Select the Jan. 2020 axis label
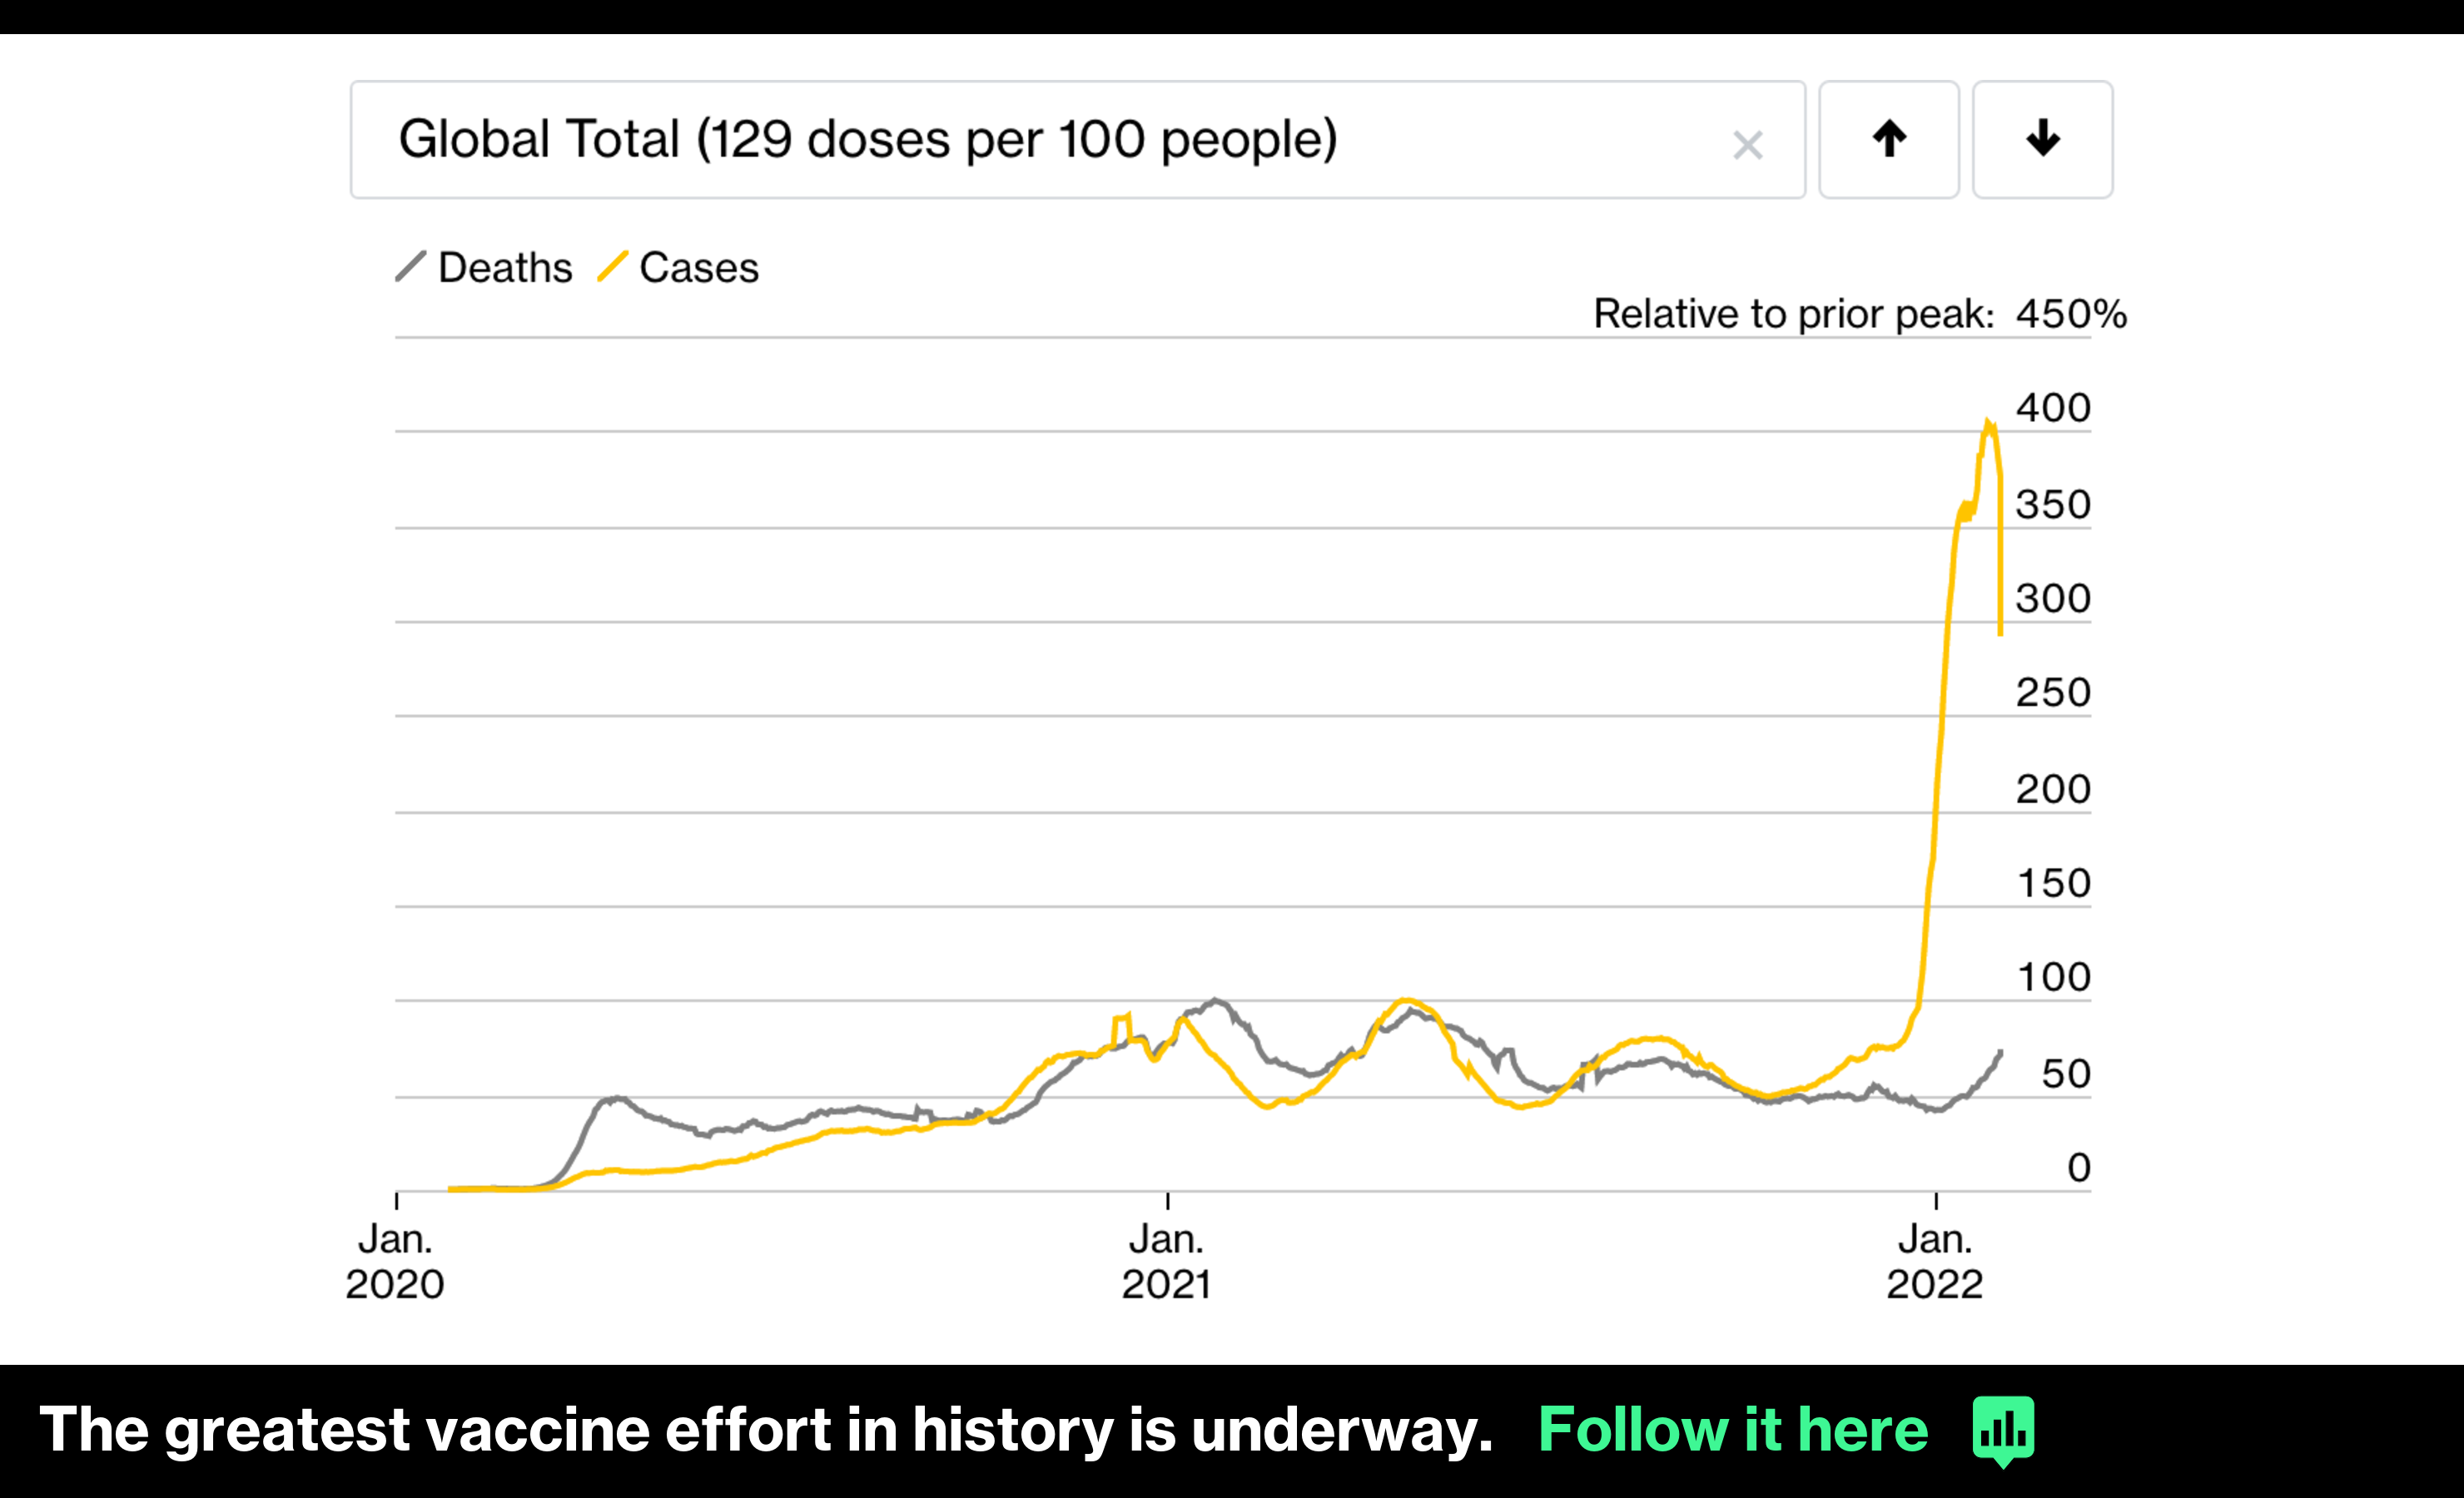2464x1498 pixels. [395, 1261]
